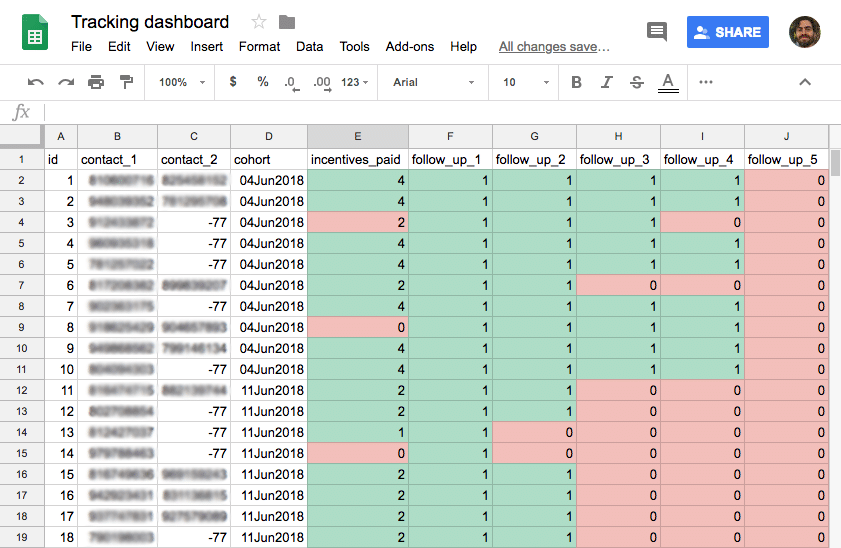Screen dimensions: 841x548
Task: Click the -77 contact_2 cell in row 5
Action: (x=194, y=243)
